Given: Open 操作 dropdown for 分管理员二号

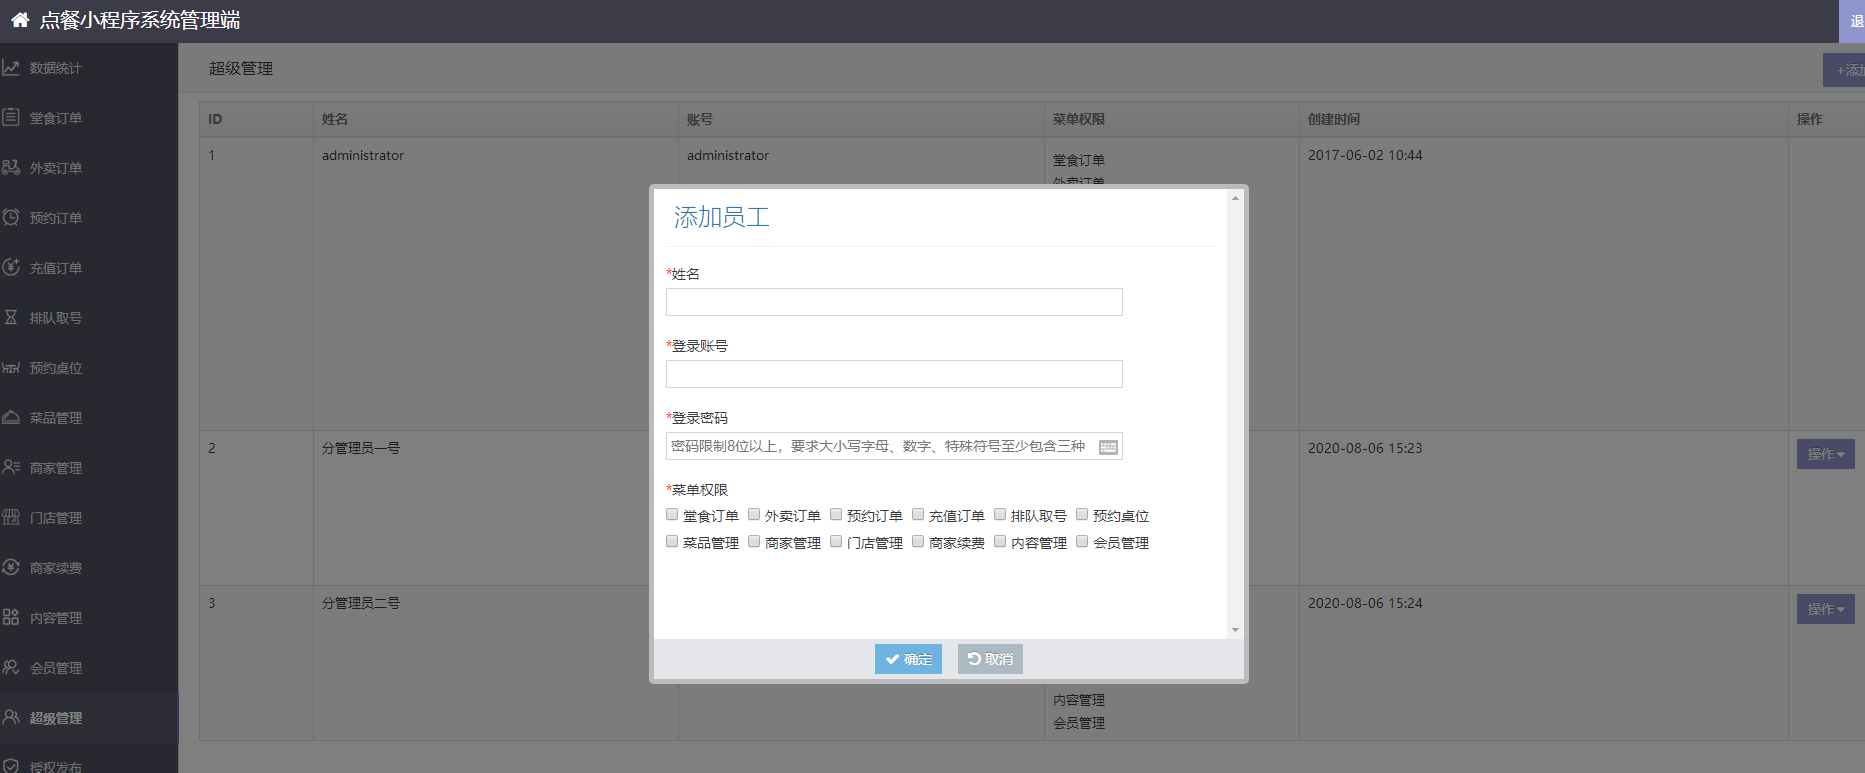Looking at the screenshot, I should click(x=1825, y=609).
